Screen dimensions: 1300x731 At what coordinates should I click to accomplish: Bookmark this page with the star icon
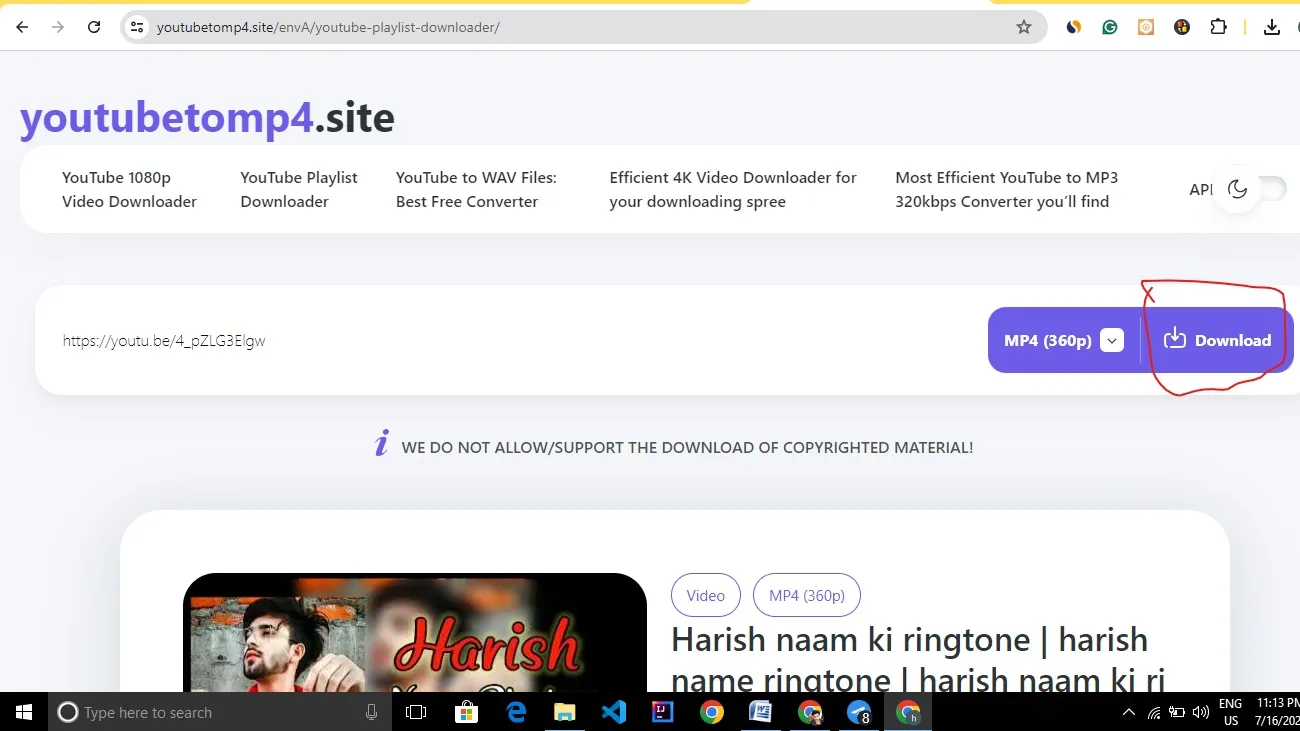[1023, 27]
